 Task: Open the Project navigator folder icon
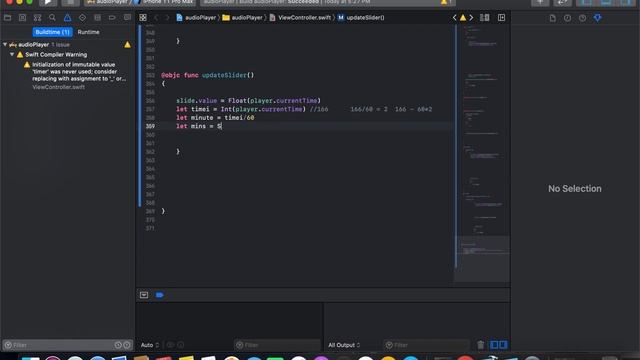pyautogui.click(x=7, y=18)
